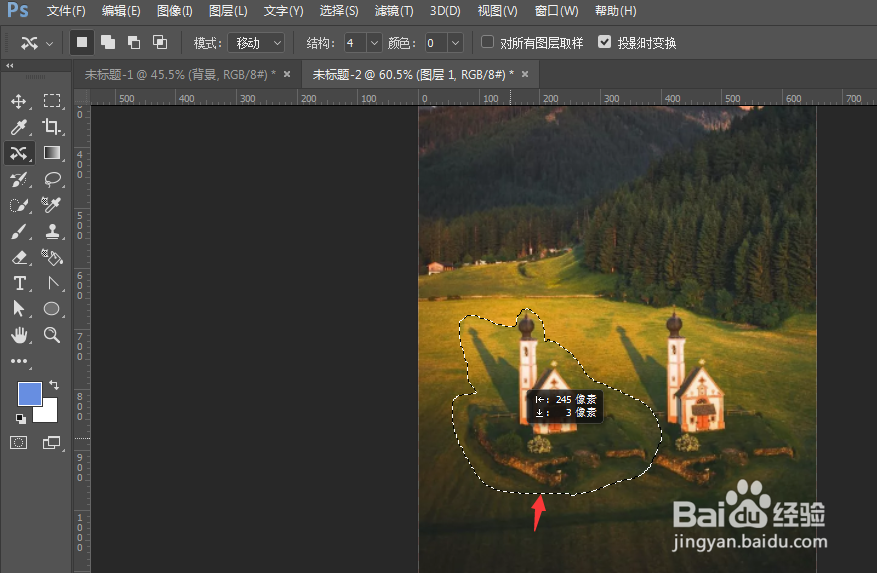Choose Subtract from Selection mode
Image resolution: width=877 pixels, height=573 pixels.
(134, 43)
